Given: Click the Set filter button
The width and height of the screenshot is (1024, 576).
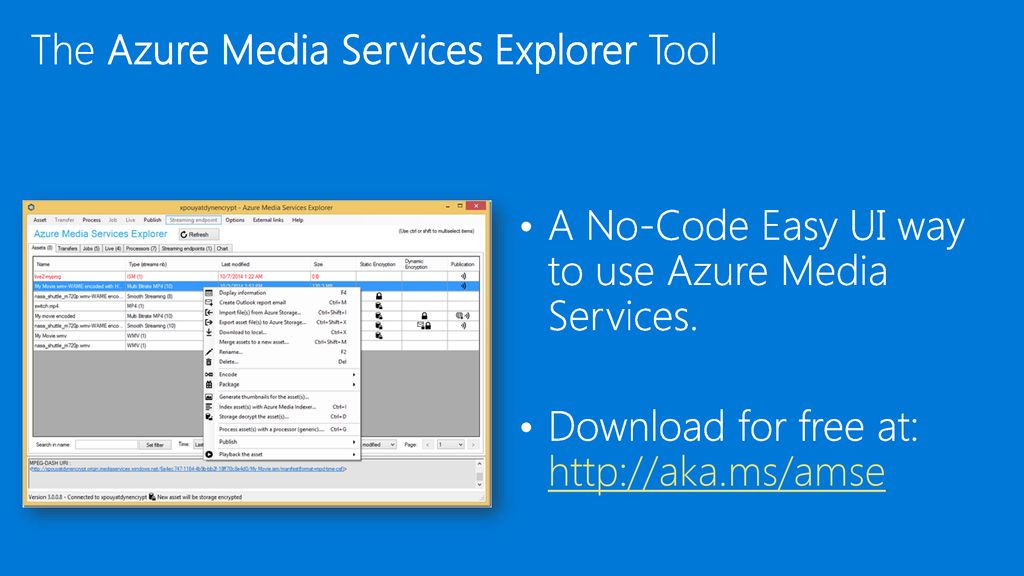Looking at the screenshot, I should (x=155, y=445).
